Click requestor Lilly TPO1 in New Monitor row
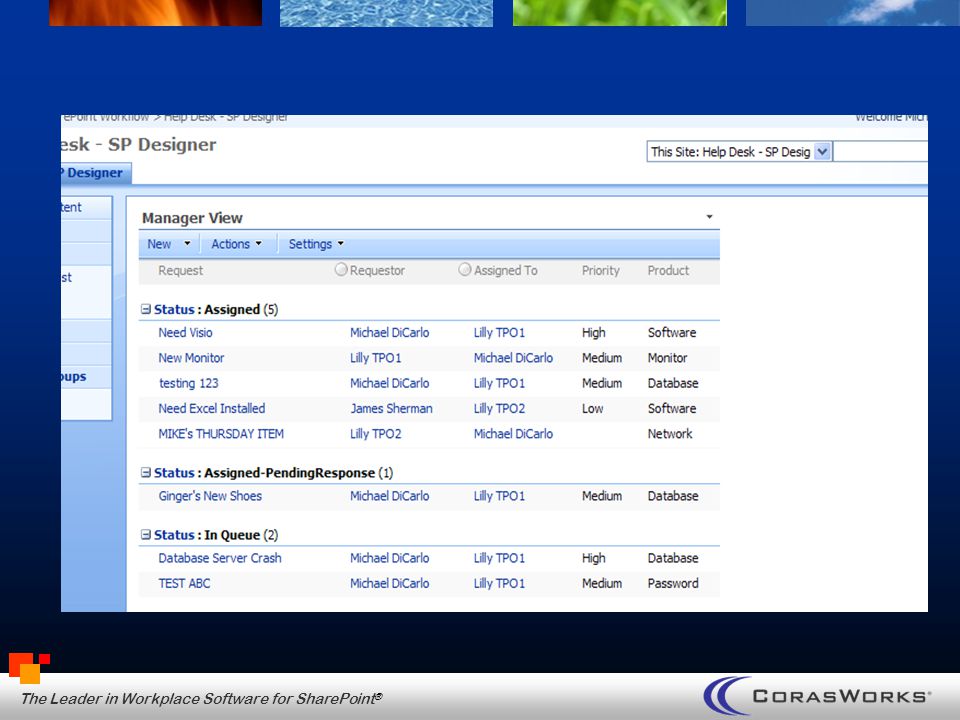 (x=375, y=358)
